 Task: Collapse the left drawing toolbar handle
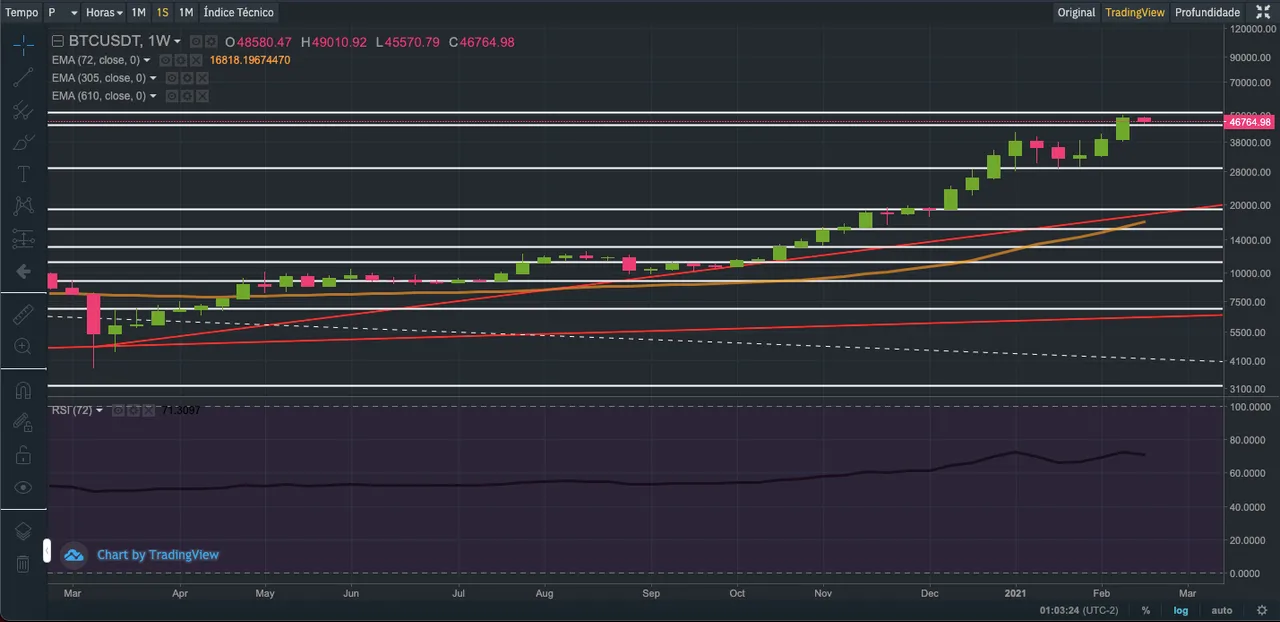pyautogui.click(x=46, y=550)
